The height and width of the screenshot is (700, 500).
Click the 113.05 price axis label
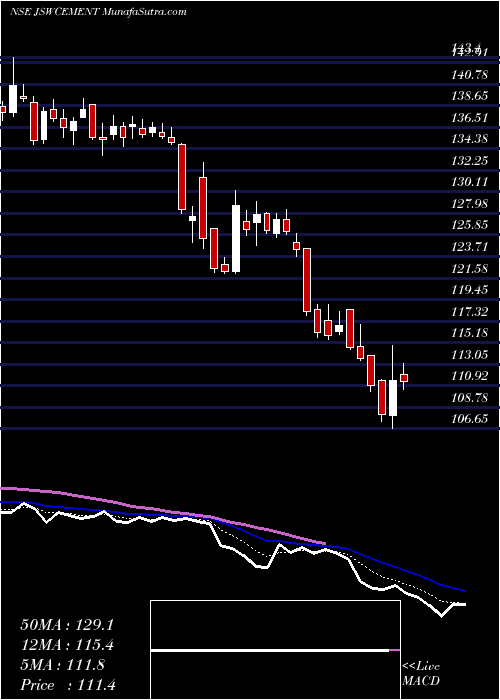(470, 354)
